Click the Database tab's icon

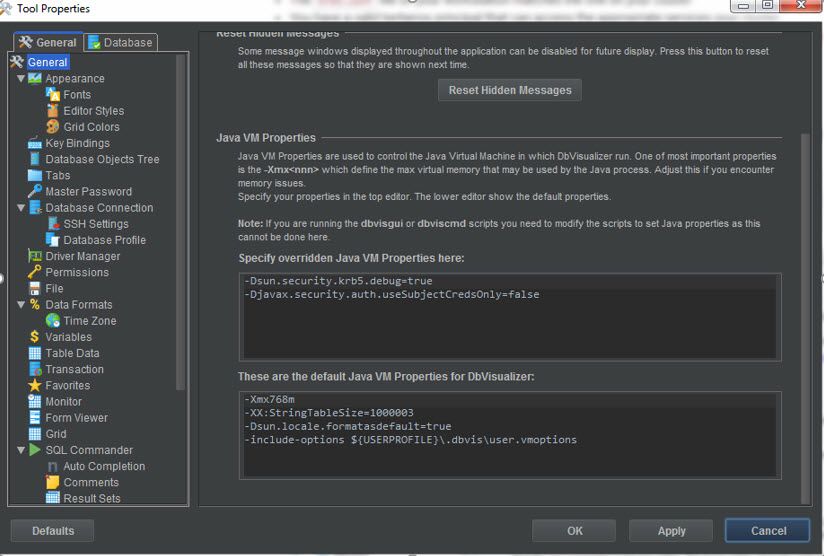pyautogui.click(x=95, y=43)
